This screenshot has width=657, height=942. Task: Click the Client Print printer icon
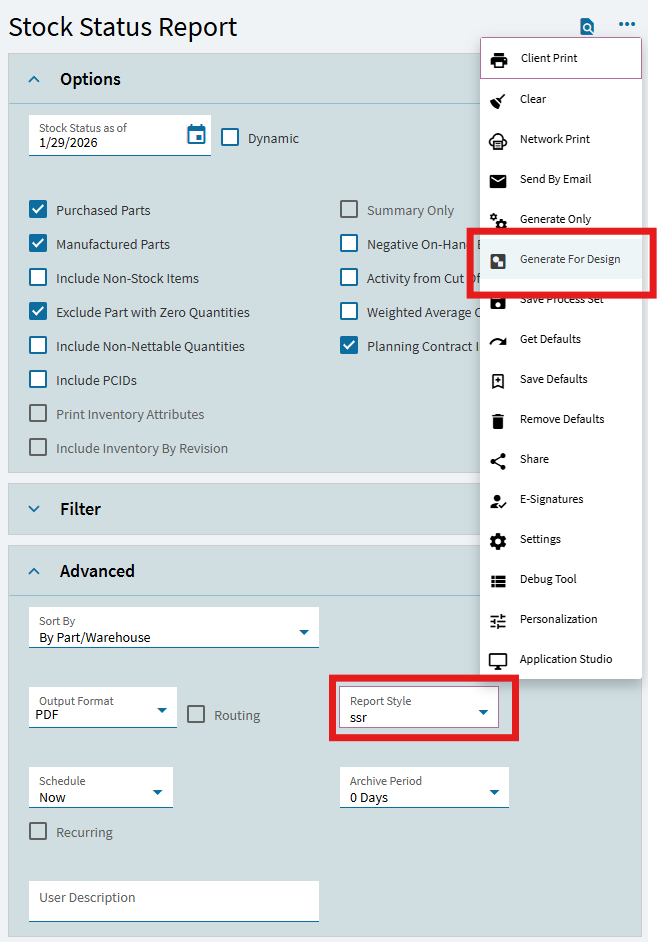498,59
